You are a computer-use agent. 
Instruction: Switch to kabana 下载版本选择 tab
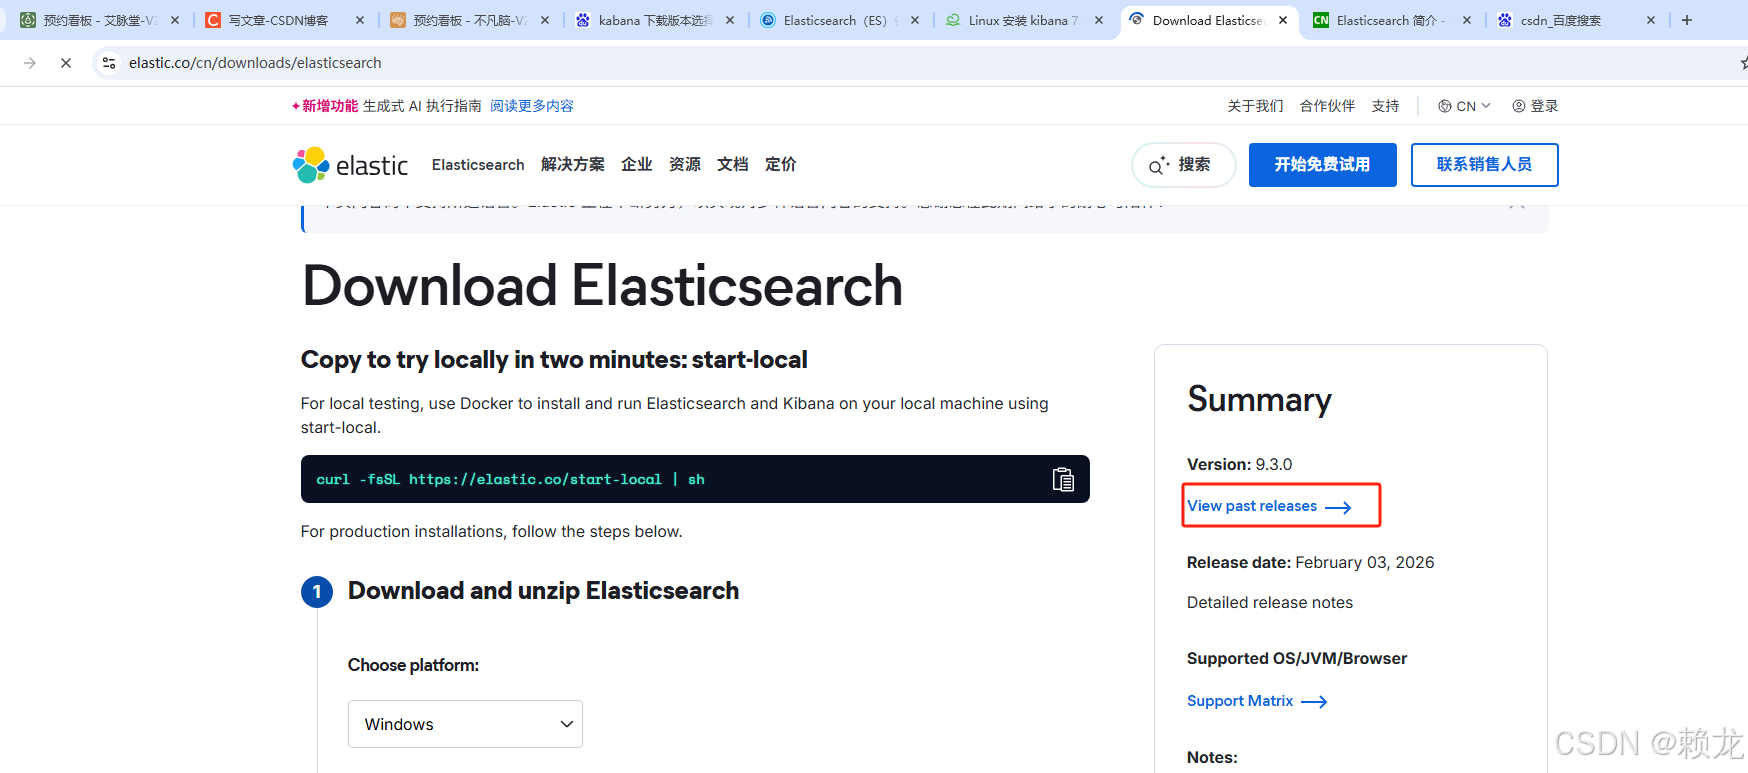(x=655, y=20)
